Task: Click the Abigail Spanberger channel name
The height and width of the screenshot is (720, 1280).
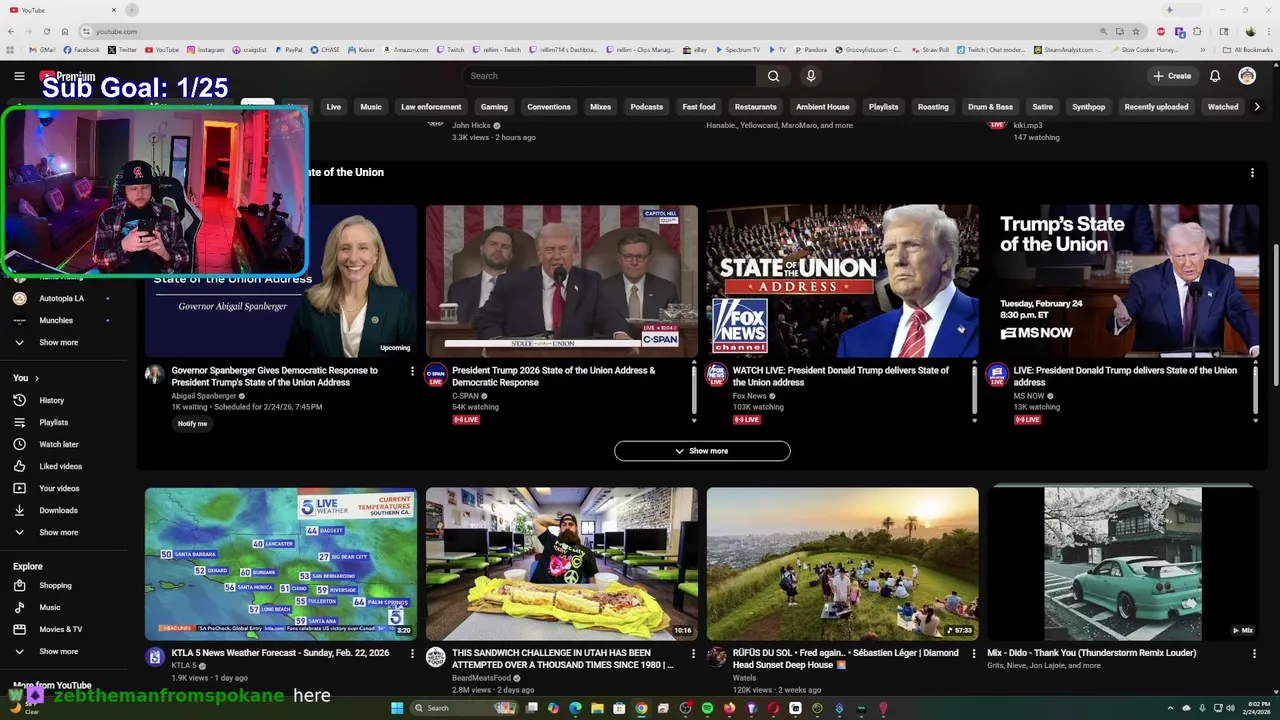Action: tap(203, 396)
